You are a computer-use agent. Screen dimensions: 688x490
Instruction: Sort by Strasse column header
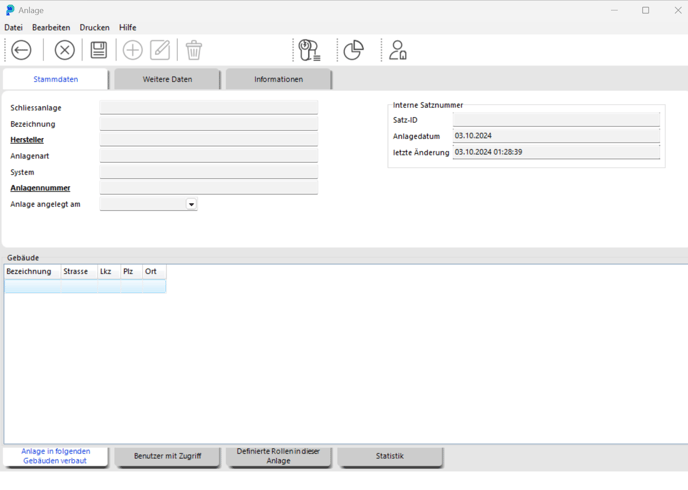coord(79,272)
